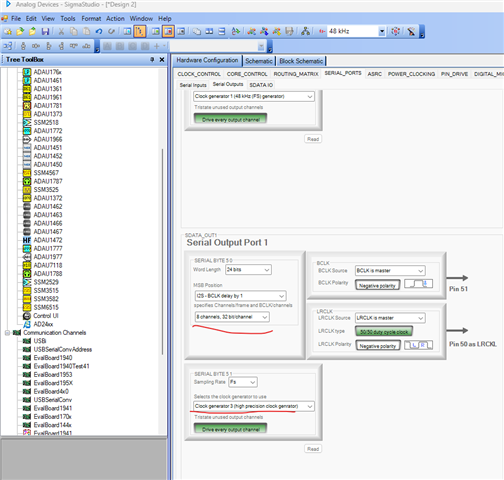504x480 pixels.
Task: Click the Link Compile Download icon
Action: pos(277,31)
